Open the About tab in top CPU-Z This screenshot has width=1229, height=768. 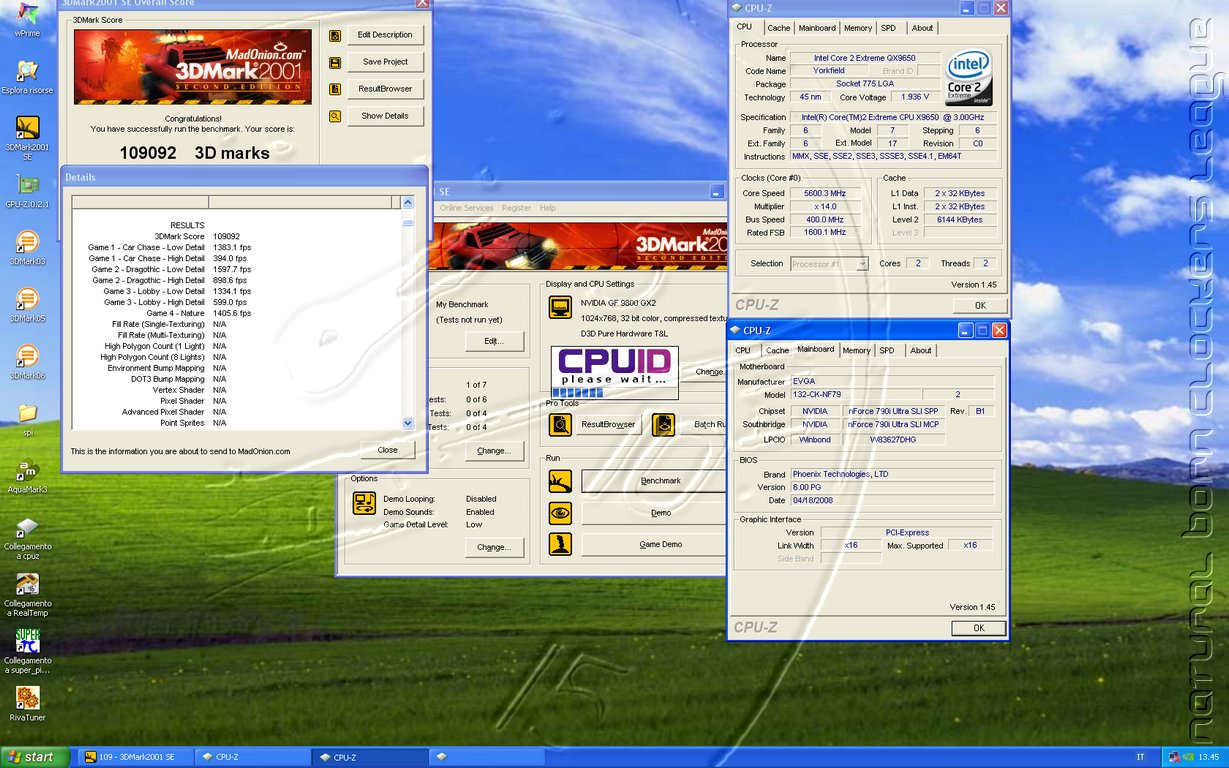point(922,28)
